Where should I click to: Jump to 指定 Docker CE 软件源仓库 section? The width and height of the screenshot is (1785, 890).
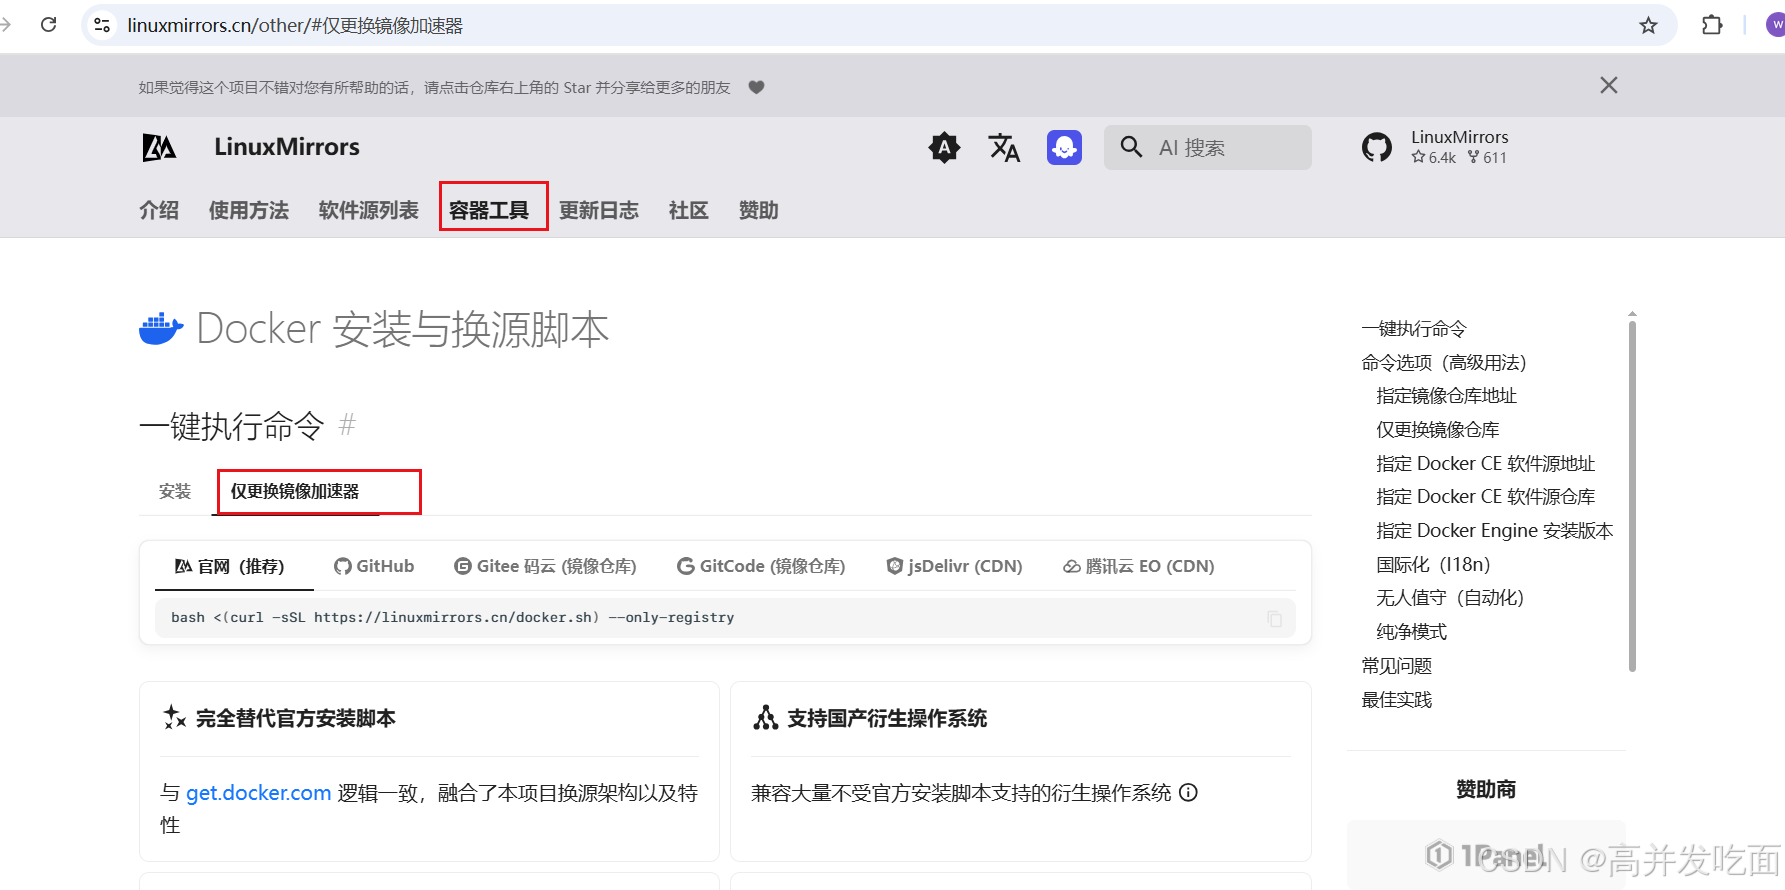pyautogui.click(x=1485, y=497)
